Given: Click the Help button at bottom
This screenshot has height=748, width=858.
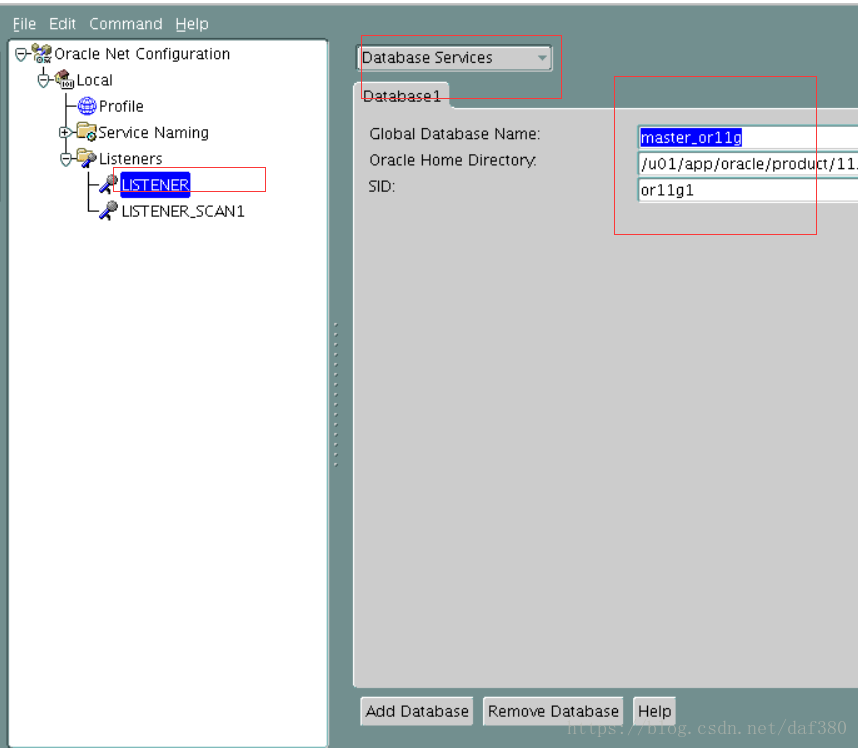Looking at the screenshot, I should click(x=654, y=711).
